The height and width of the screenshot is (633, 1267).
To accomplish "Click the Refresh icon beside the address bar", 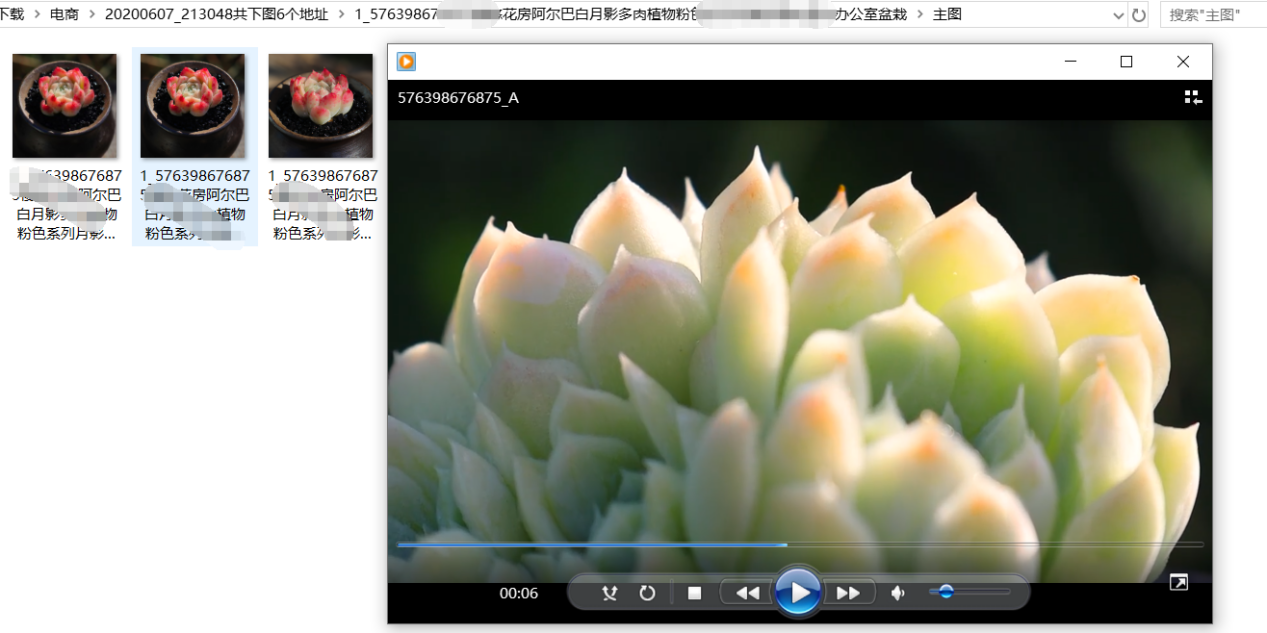I will (x=1140, y=15).
